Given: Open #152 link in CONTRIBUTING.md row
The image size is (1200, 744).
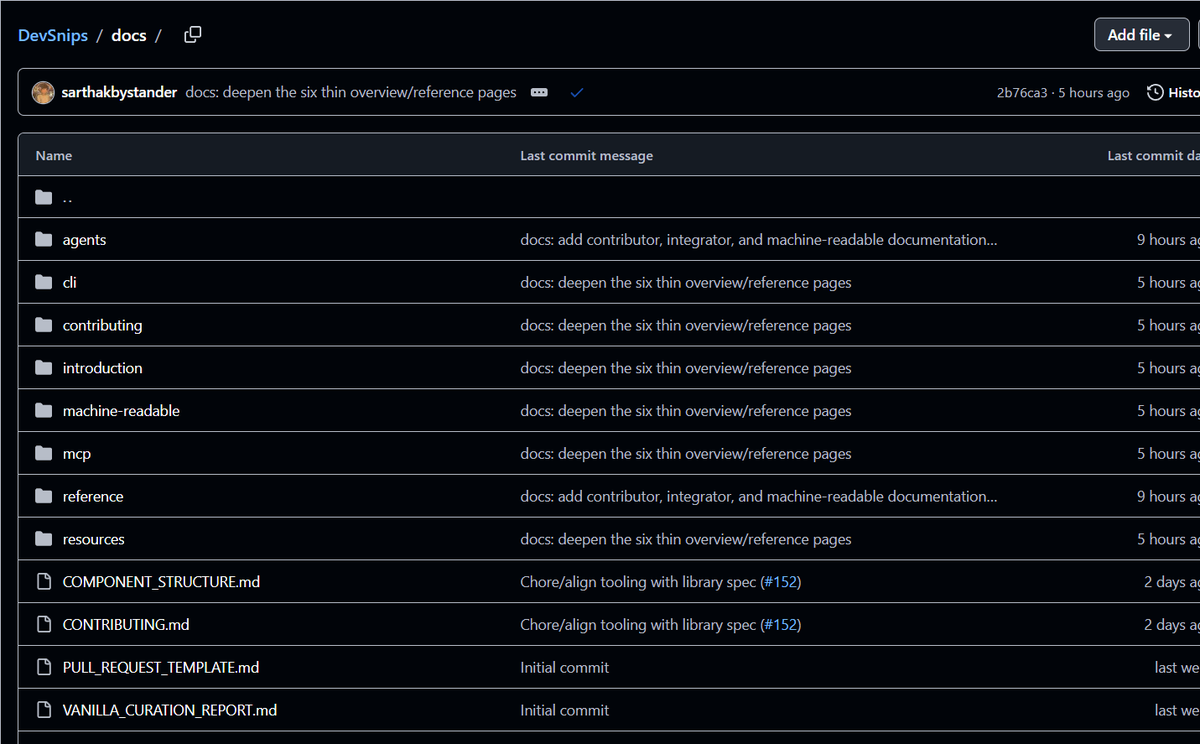Looking at the screenshot, I should [x=781, y=625].
